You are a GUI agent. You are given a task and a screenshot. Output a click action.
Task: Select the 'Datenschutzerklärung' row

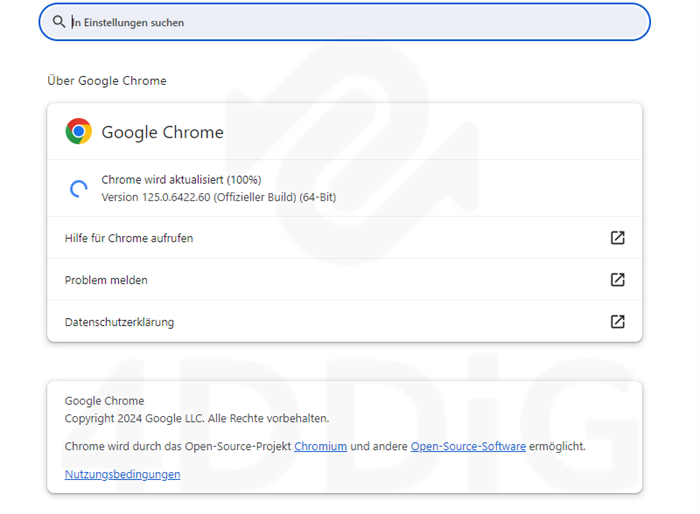344,322
